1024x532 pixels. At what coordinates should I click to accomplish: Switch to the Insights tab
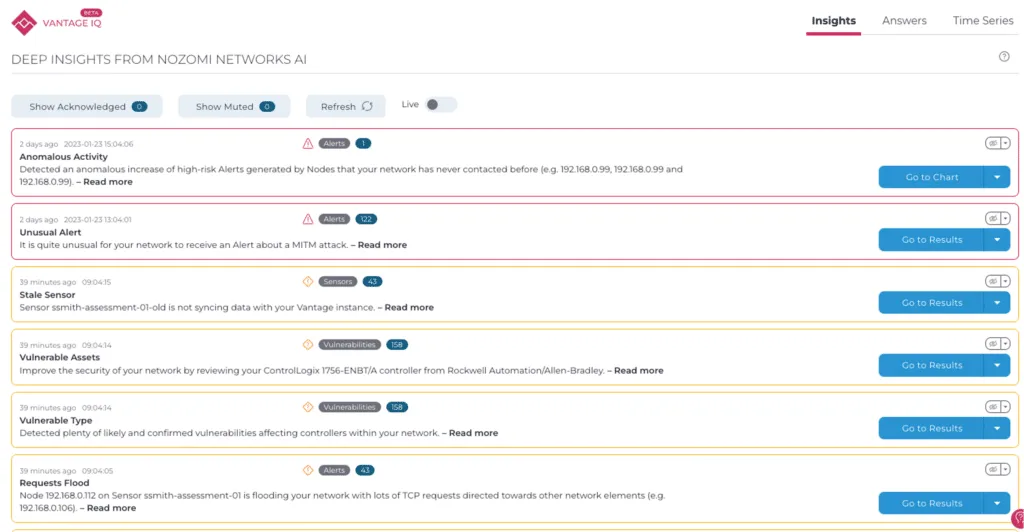coord(833,21)
